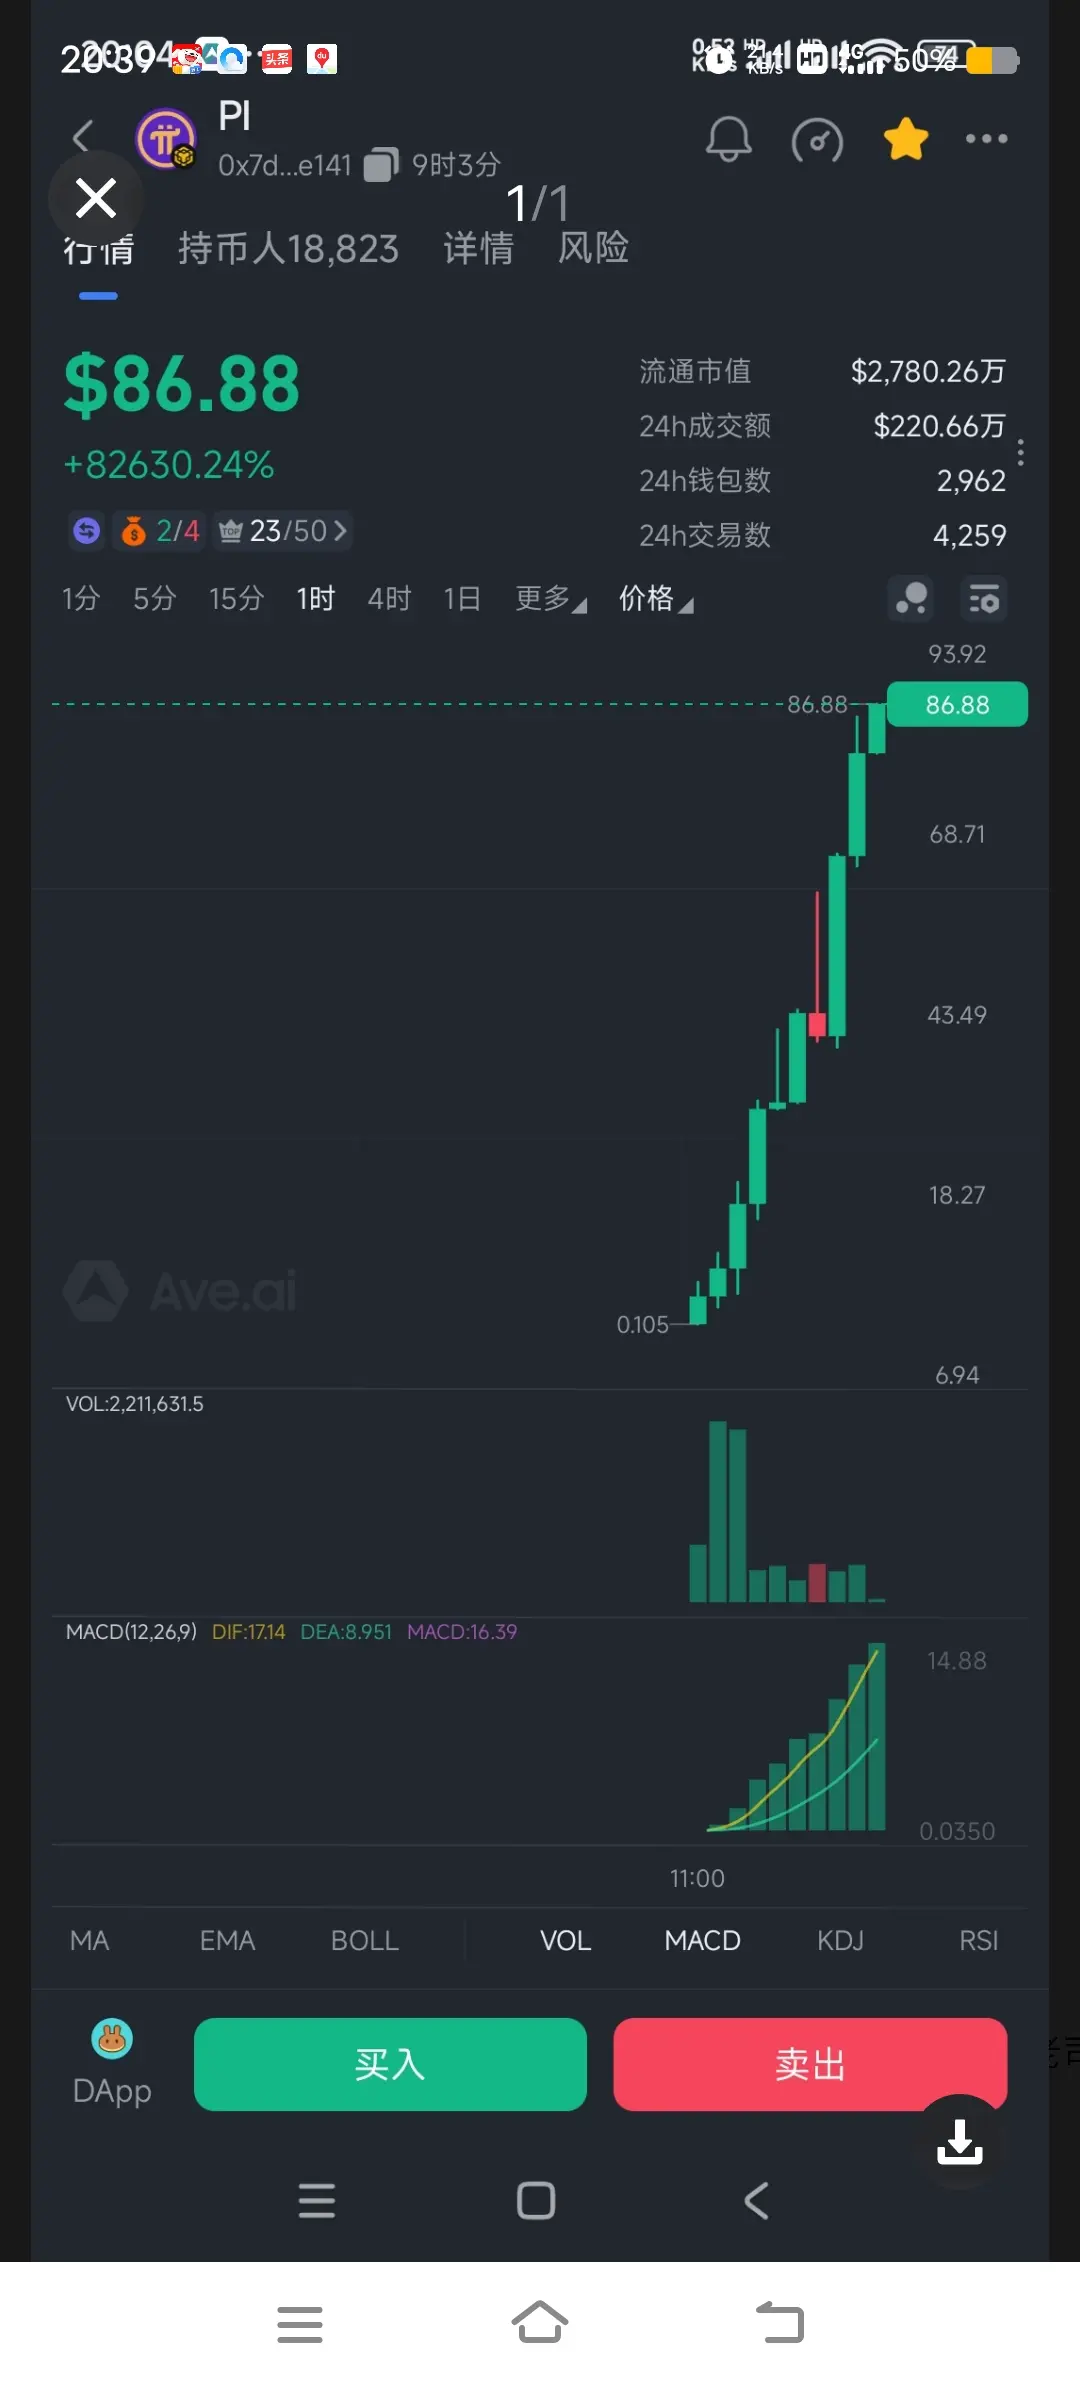Image resolution: width=1080 pixels, height=2388 pixels.
Task: Select the 4时 chart interval
Action: pyautogui.click(x=389, y=599)
